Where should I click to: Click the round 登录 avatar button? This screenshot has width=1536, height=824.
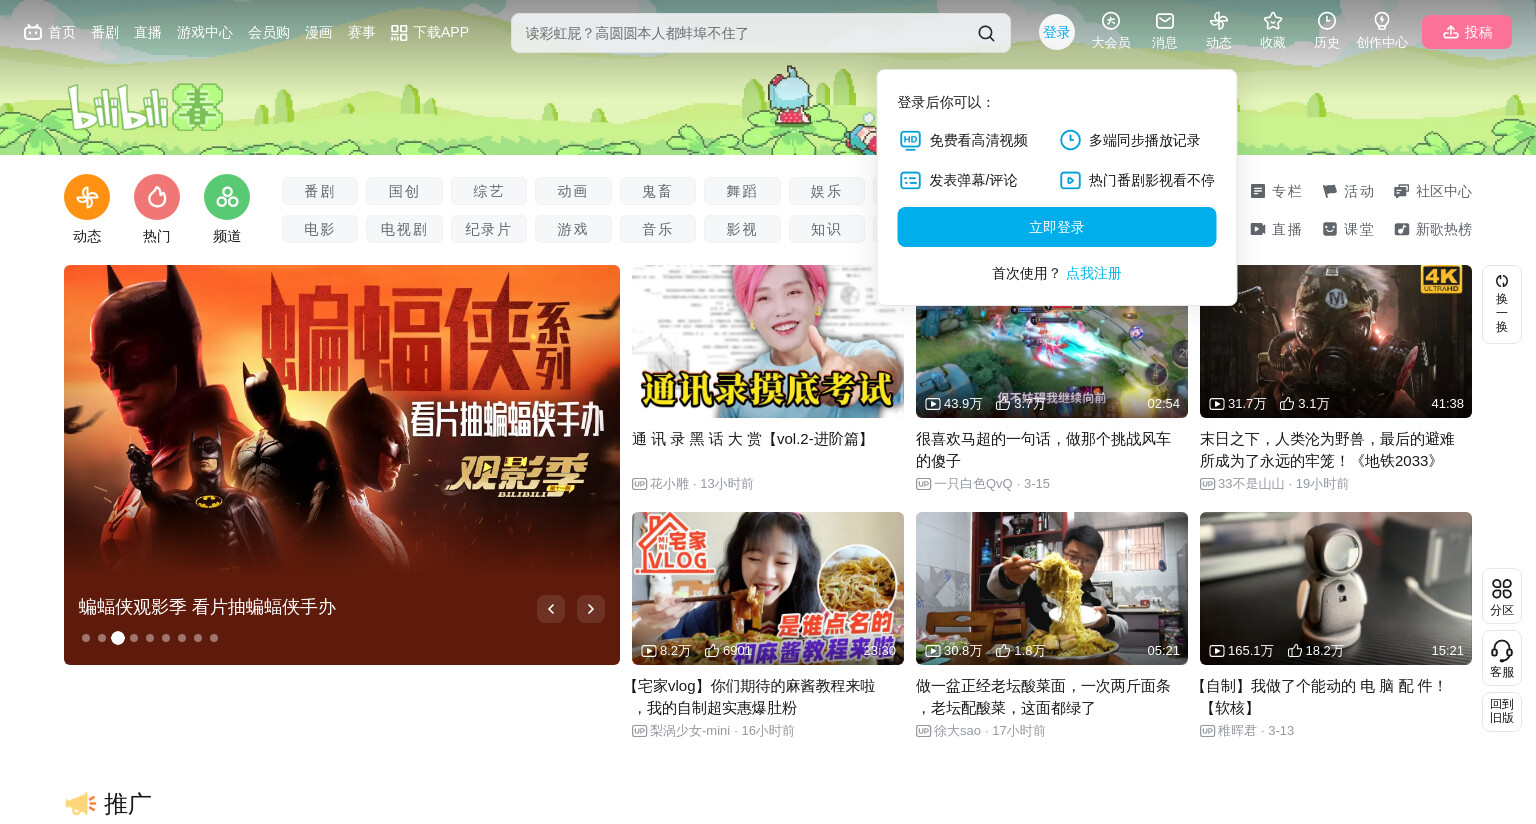1057,32
